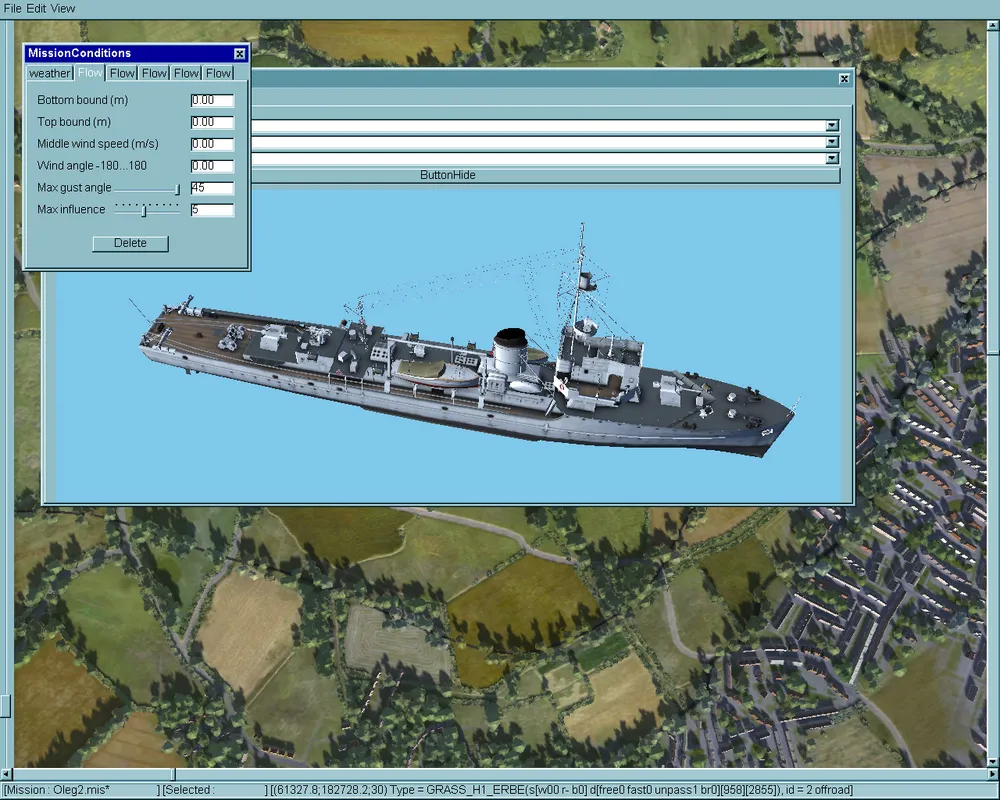Open the File menu
The width and height of the screenshot is (1000, 800).
pyautogui.click(x=12, y=8)
